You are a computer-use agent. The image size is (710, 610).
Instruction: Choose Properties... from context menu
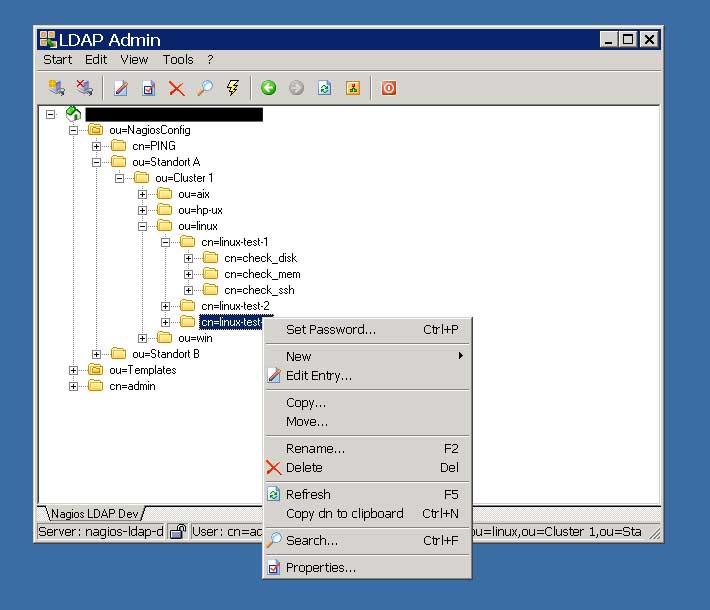point(367,567)
